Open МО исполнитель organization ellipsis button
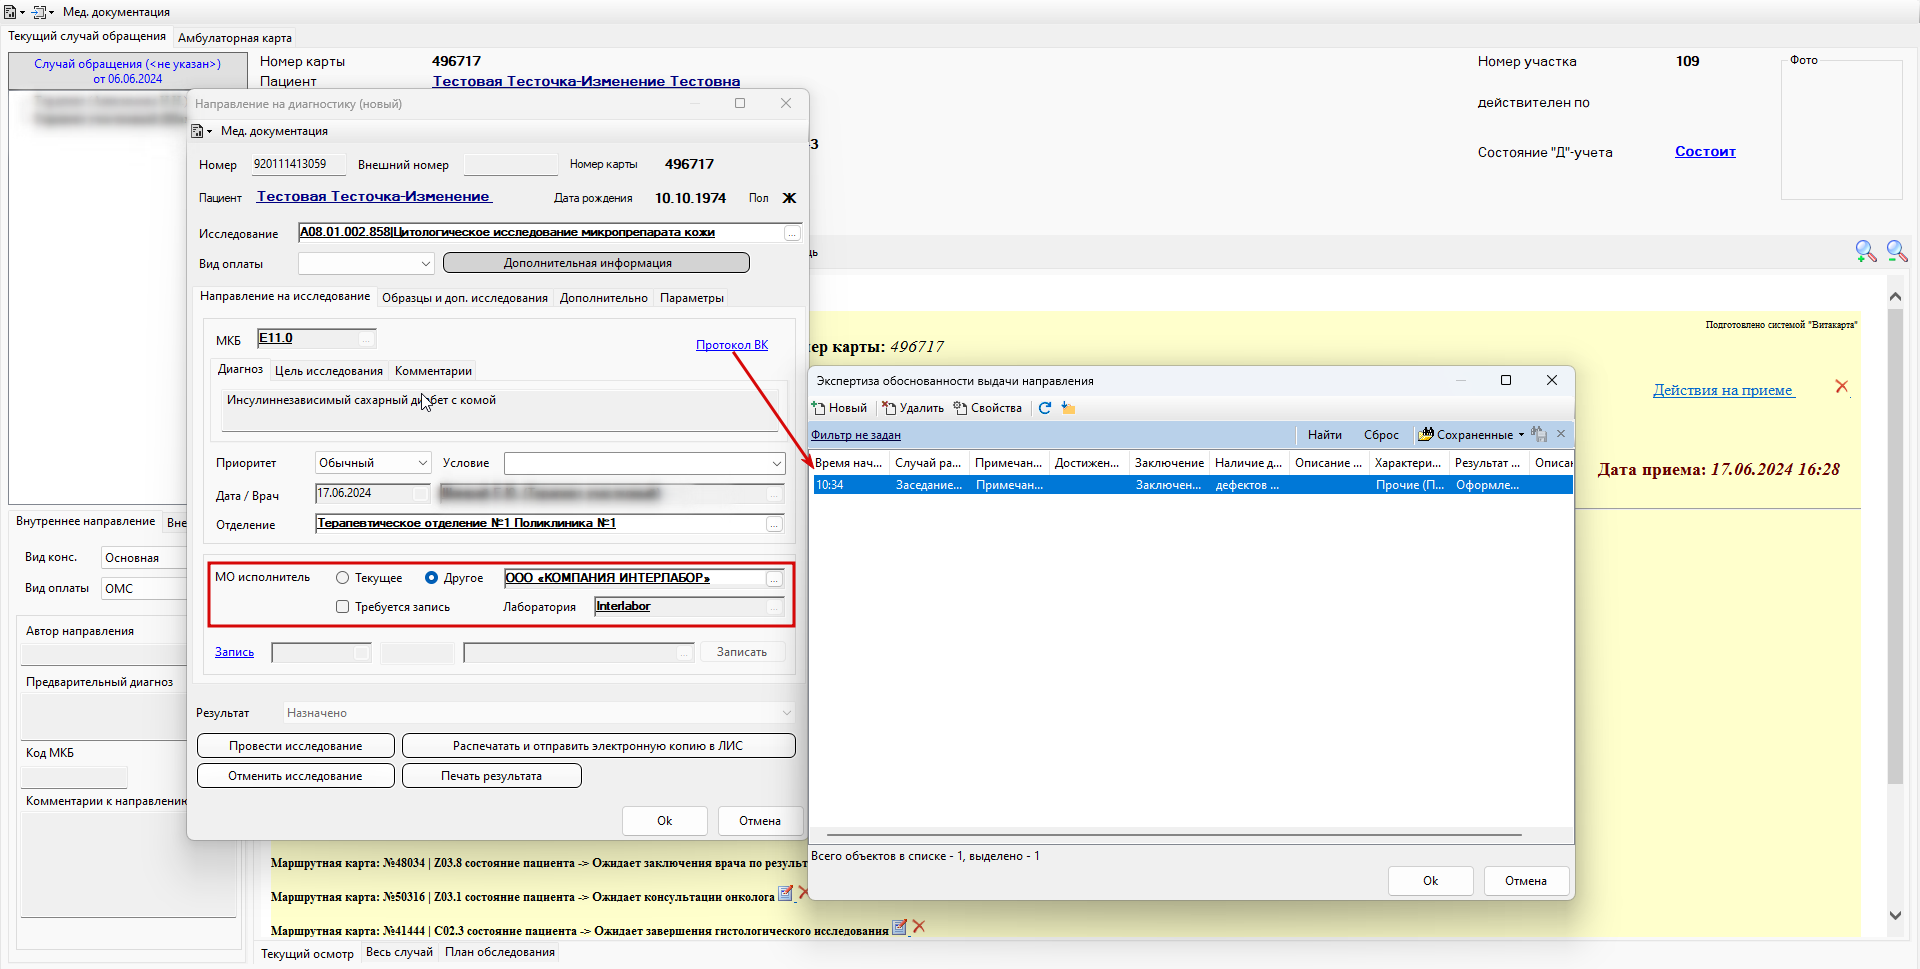This screenshot has height=969, width=1920. (774, 579)
